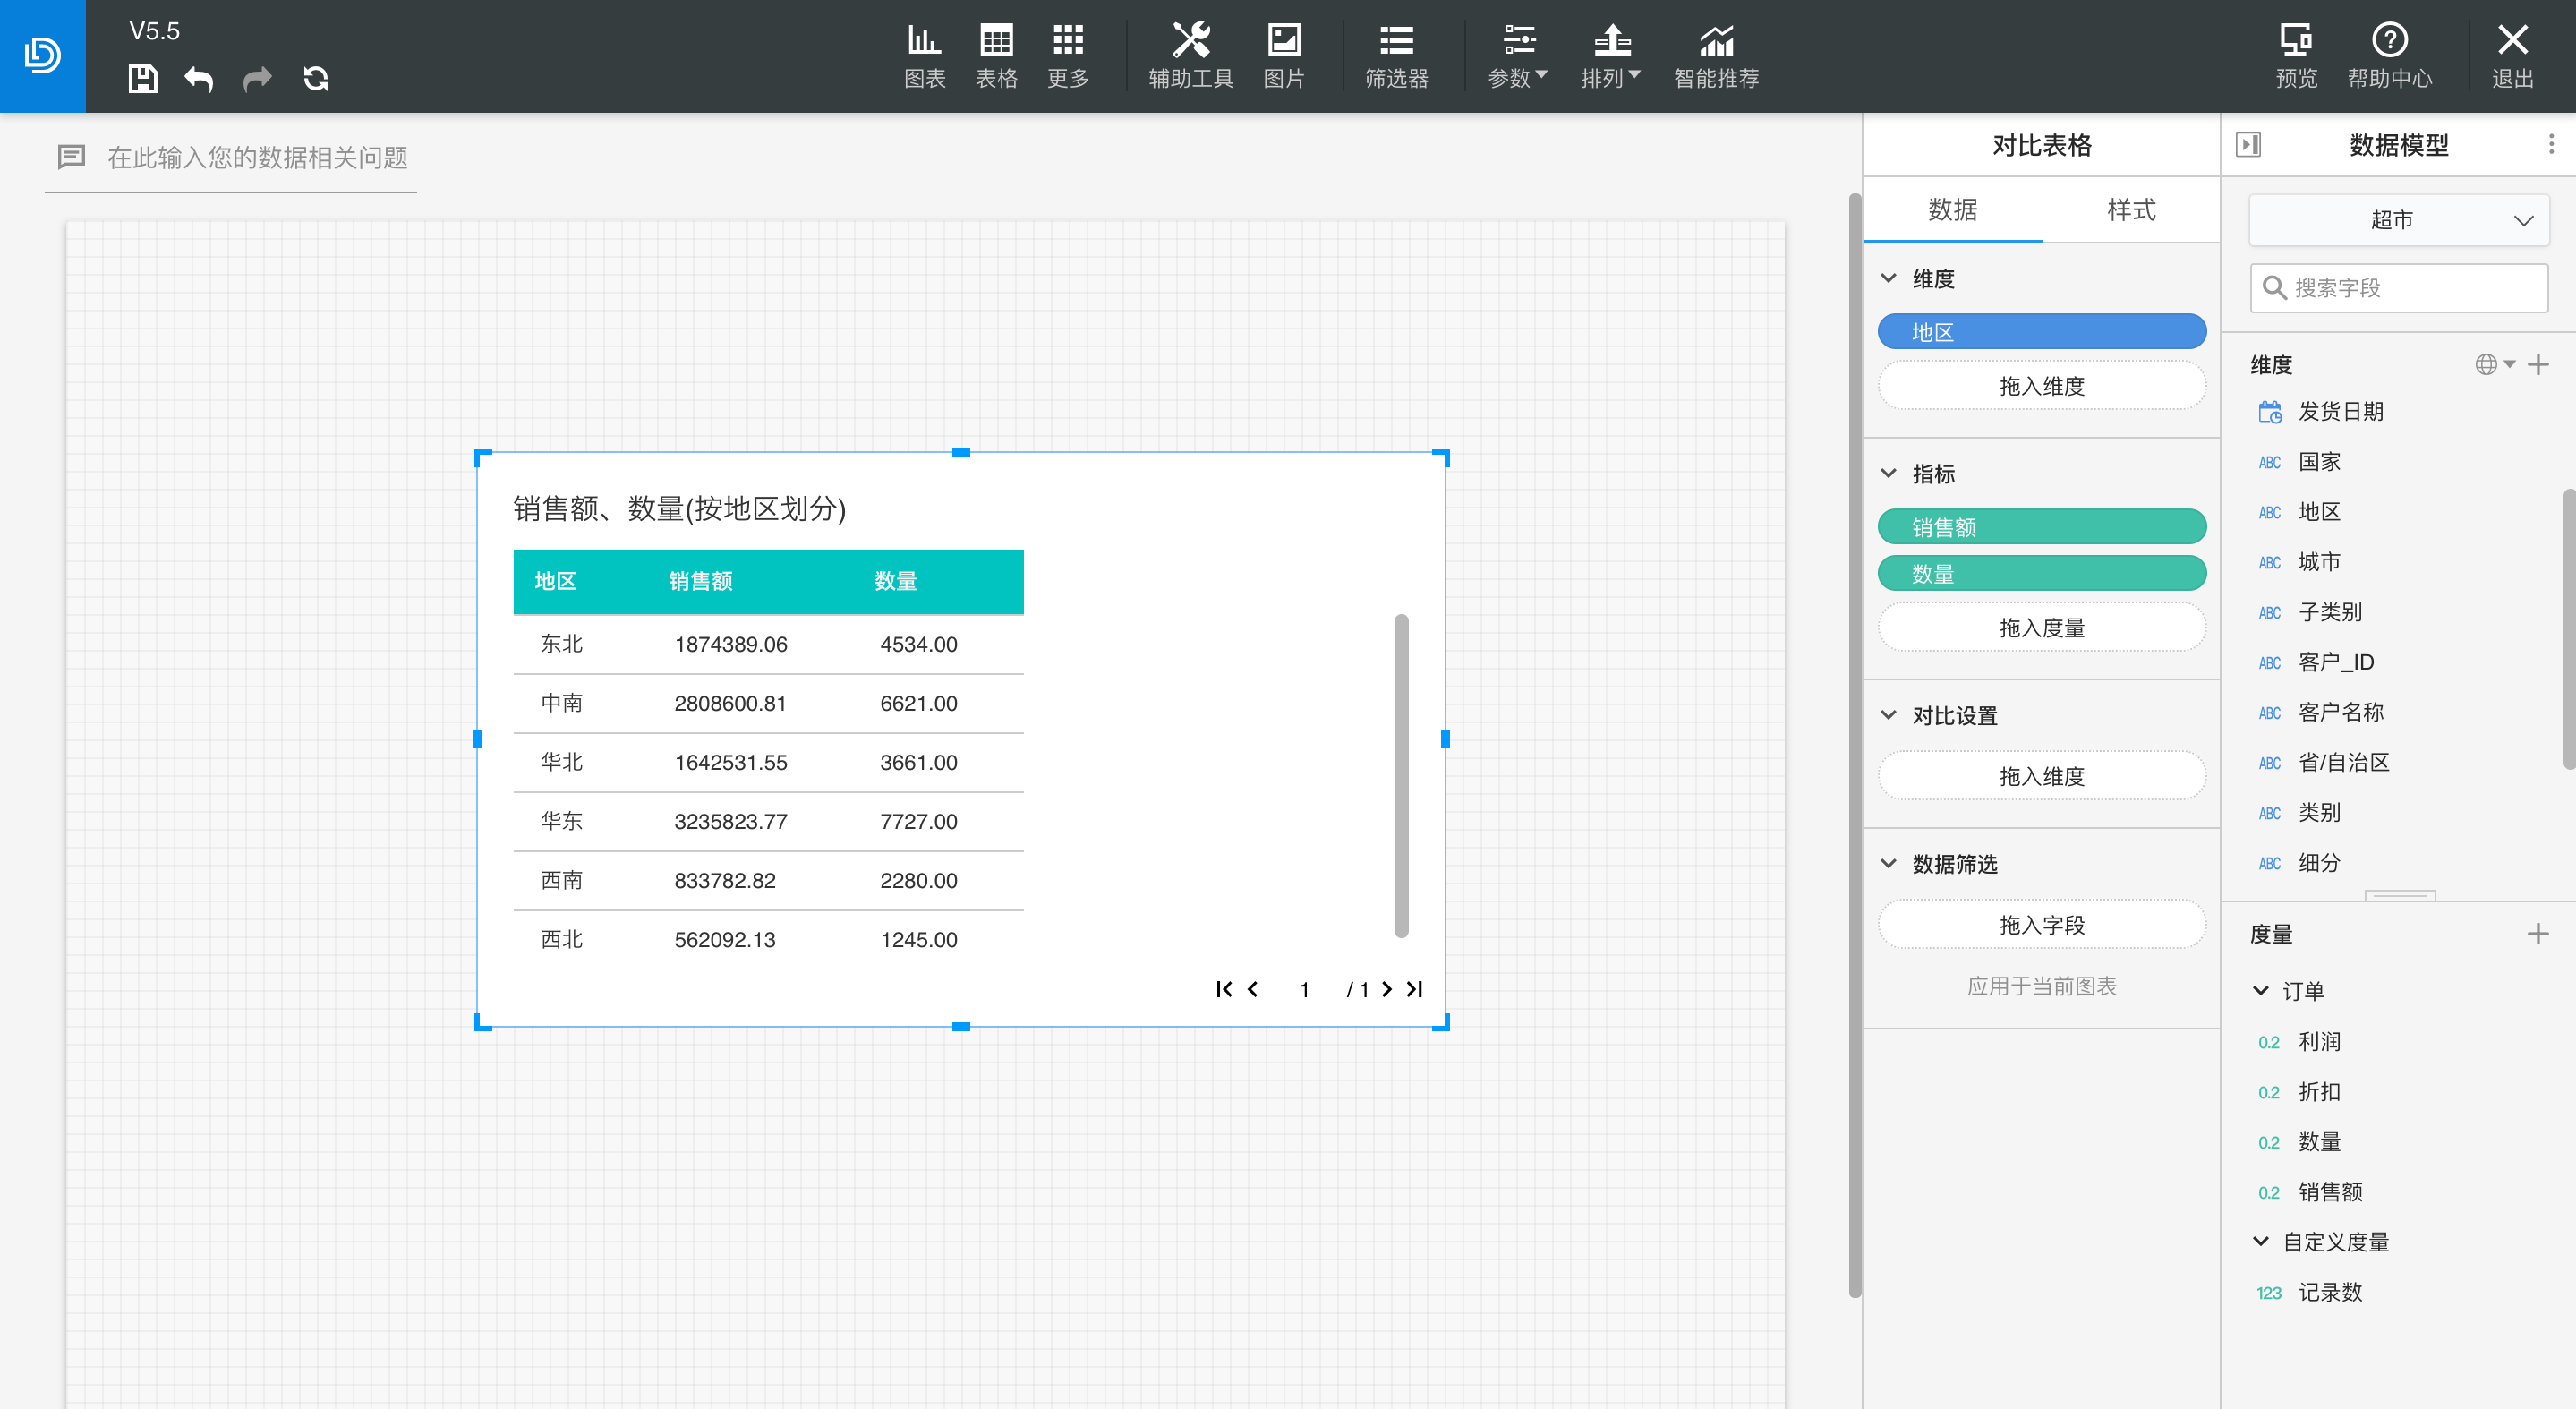Open 智能推荐 smart recommendation
This screenshot has height=1409, width=2576.
coord(1716,56)
